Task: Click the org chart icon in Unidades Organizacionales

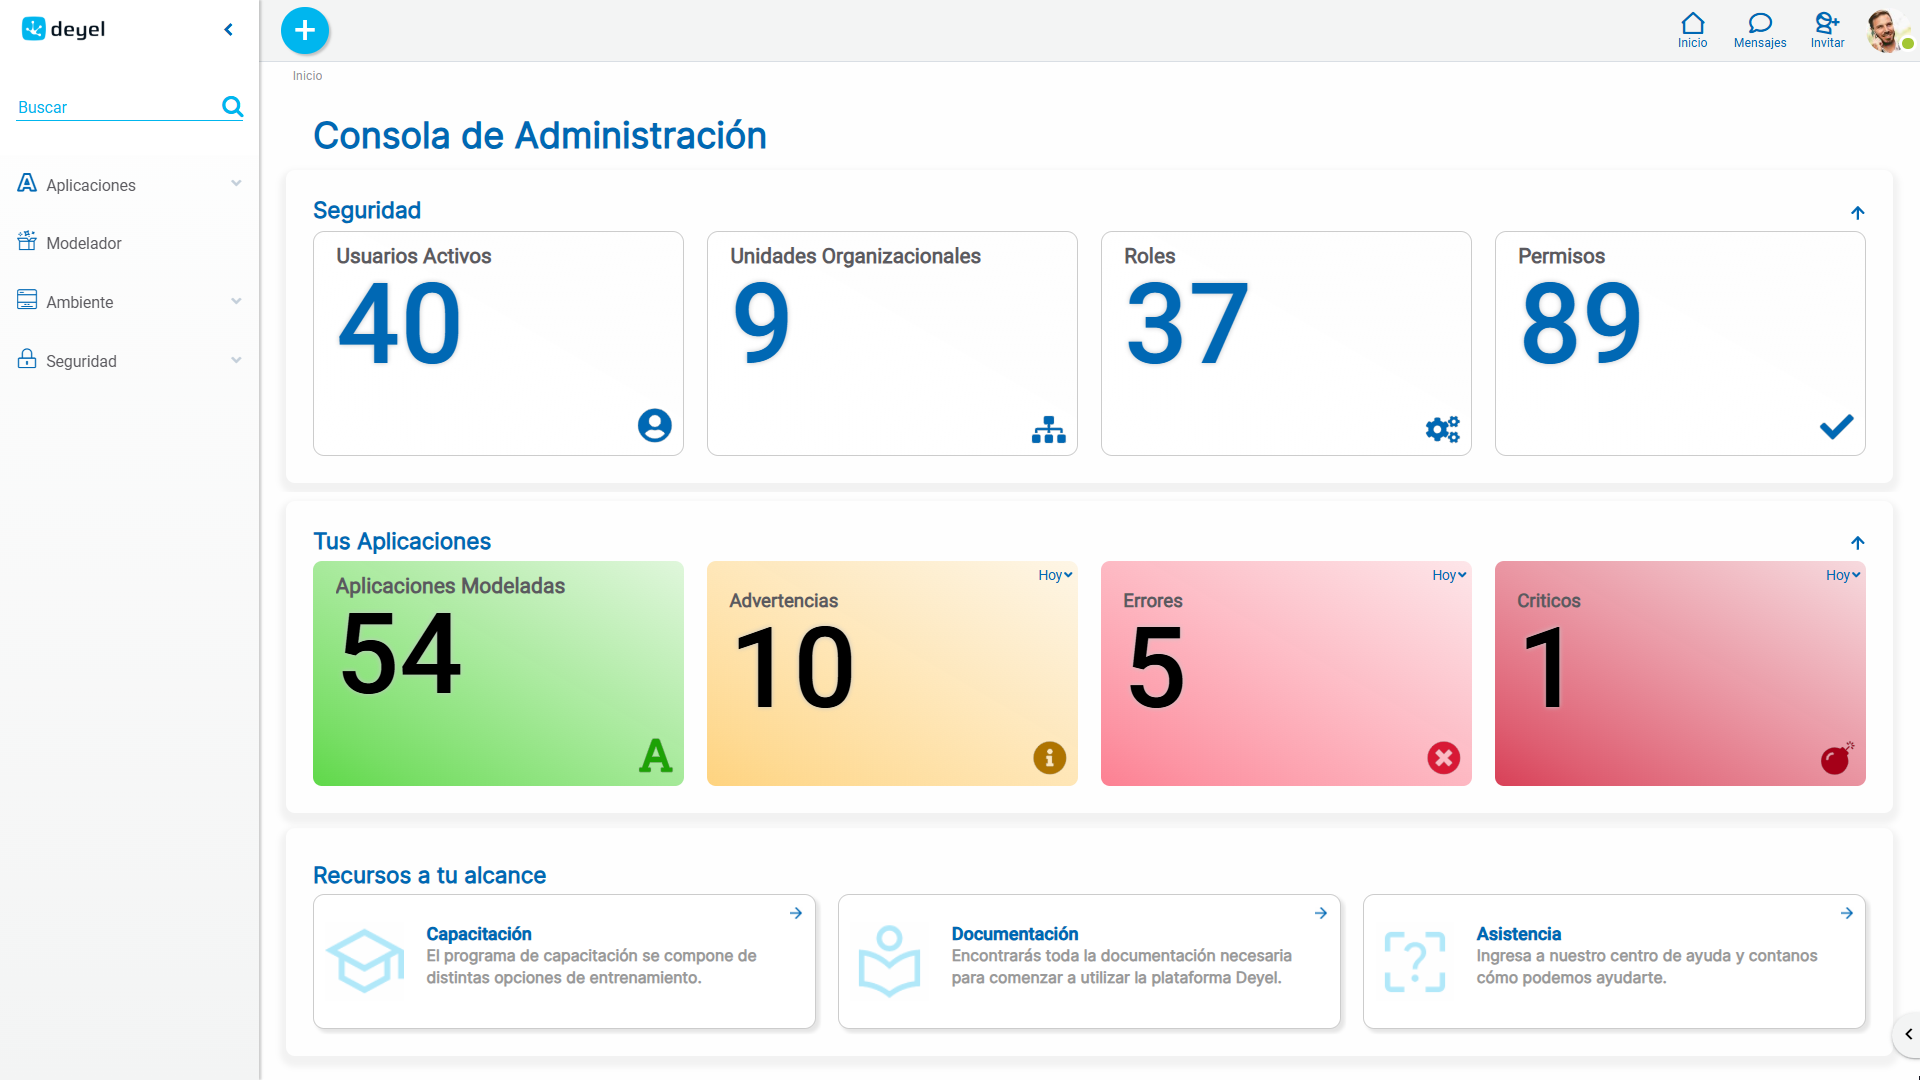Action: click(x=1048, y=430)
